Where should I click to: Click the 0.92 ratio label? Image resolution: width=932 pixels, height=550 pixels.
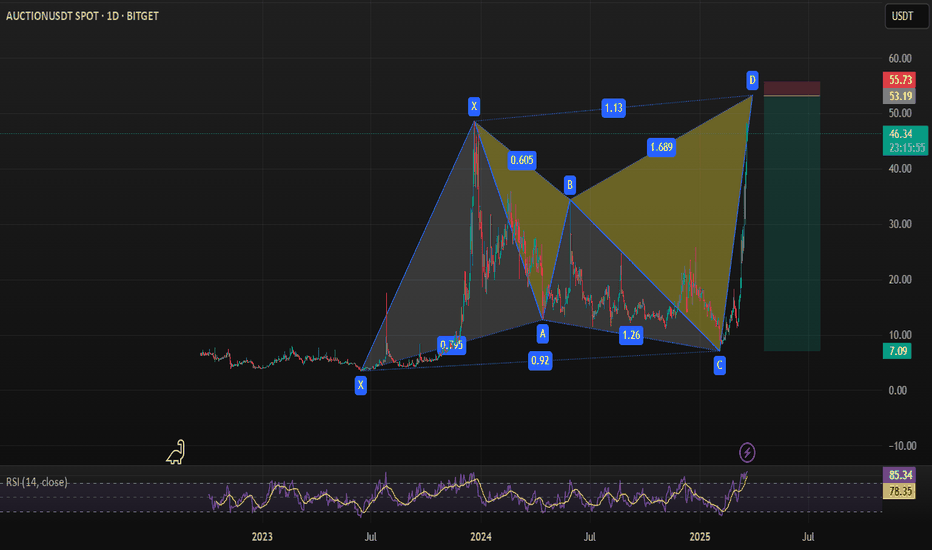point(540,360)
